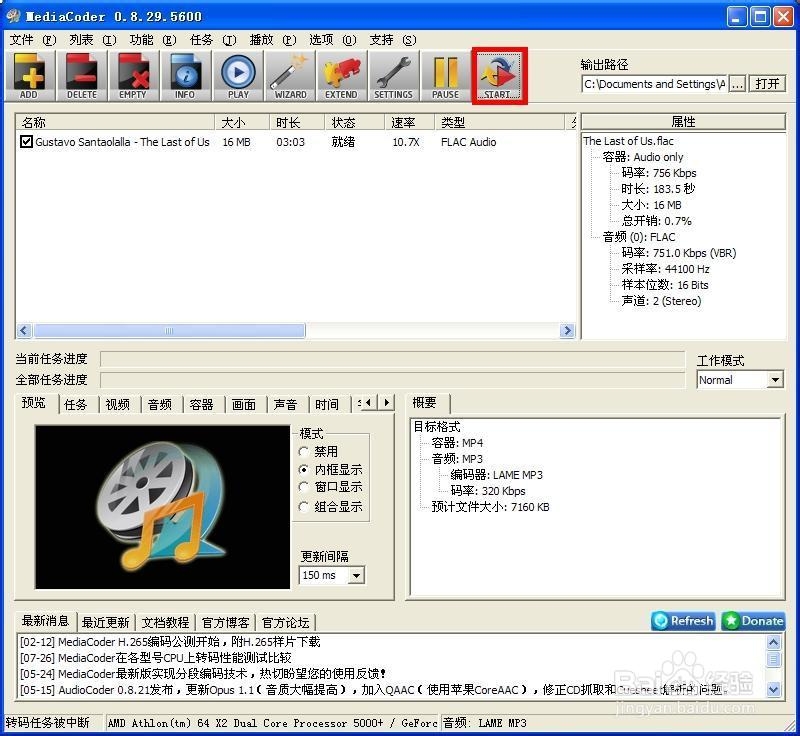Open the 官方论坛 tab
This screenshot has width=800, height=736.
(x=286, y=623)
